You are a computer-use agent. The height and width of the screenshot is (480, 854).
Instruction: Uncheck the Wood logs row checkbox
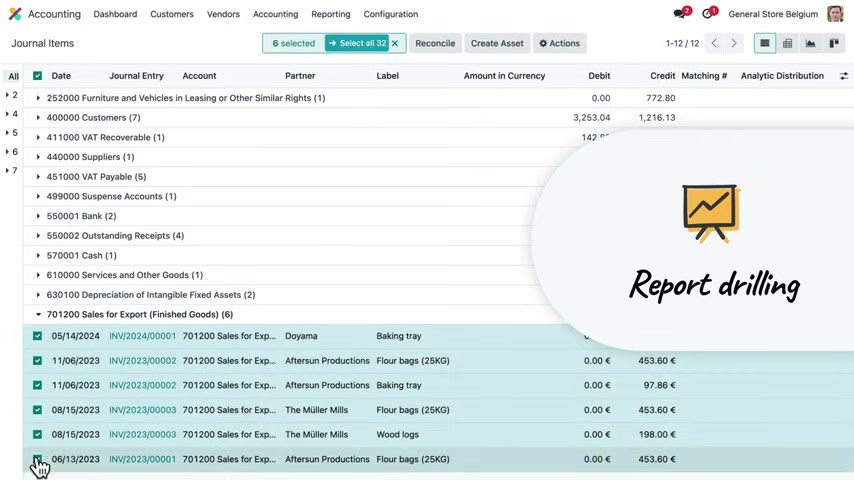[x=37, y=434]
